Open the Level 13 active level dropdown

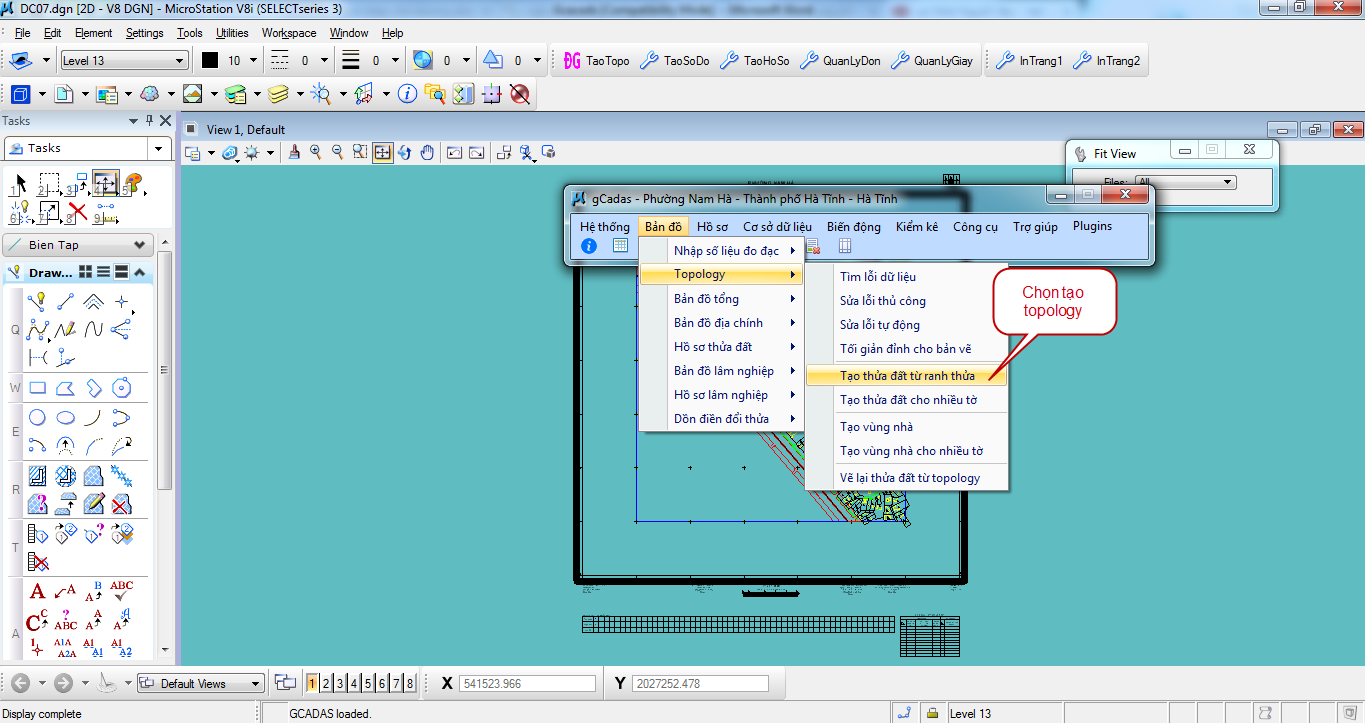click(124, 61)
